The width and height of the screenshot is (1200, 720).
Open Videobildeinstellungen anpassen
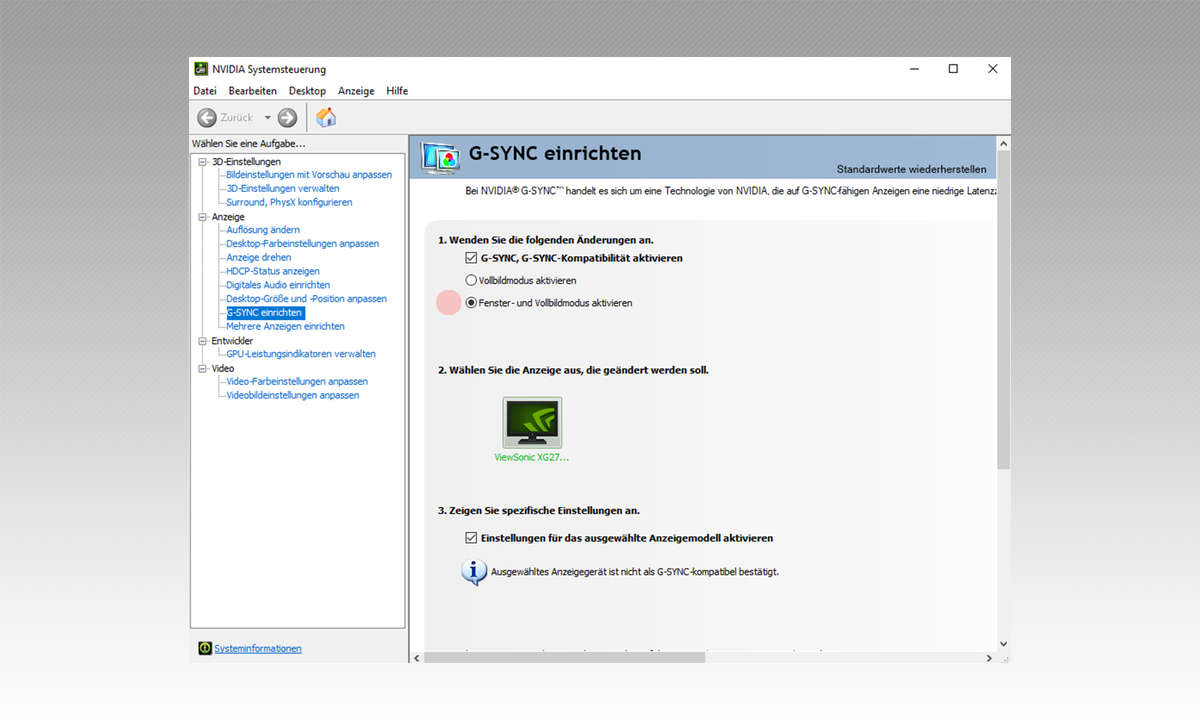point(293,395)
